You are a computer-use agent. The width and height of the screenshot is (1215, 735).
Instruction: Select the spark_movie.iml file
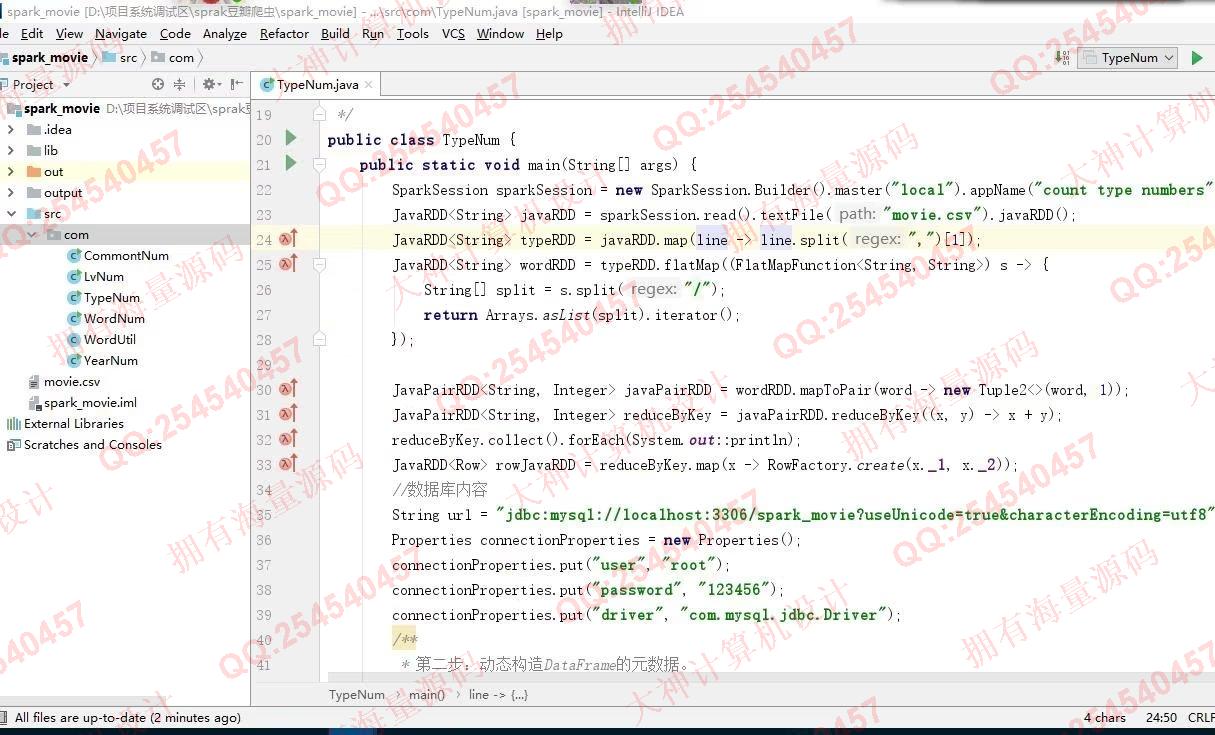[82, 402]
